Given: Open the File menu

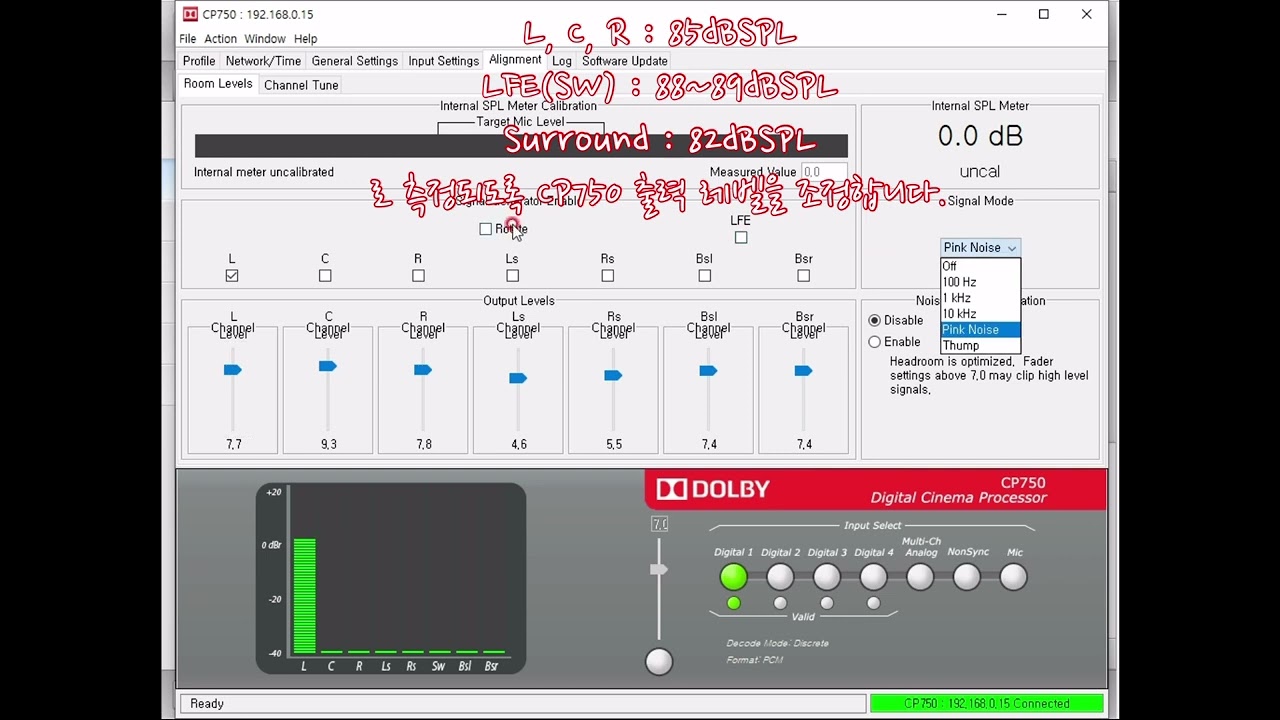Looking at the screenshot, I should tap(188, 39).
